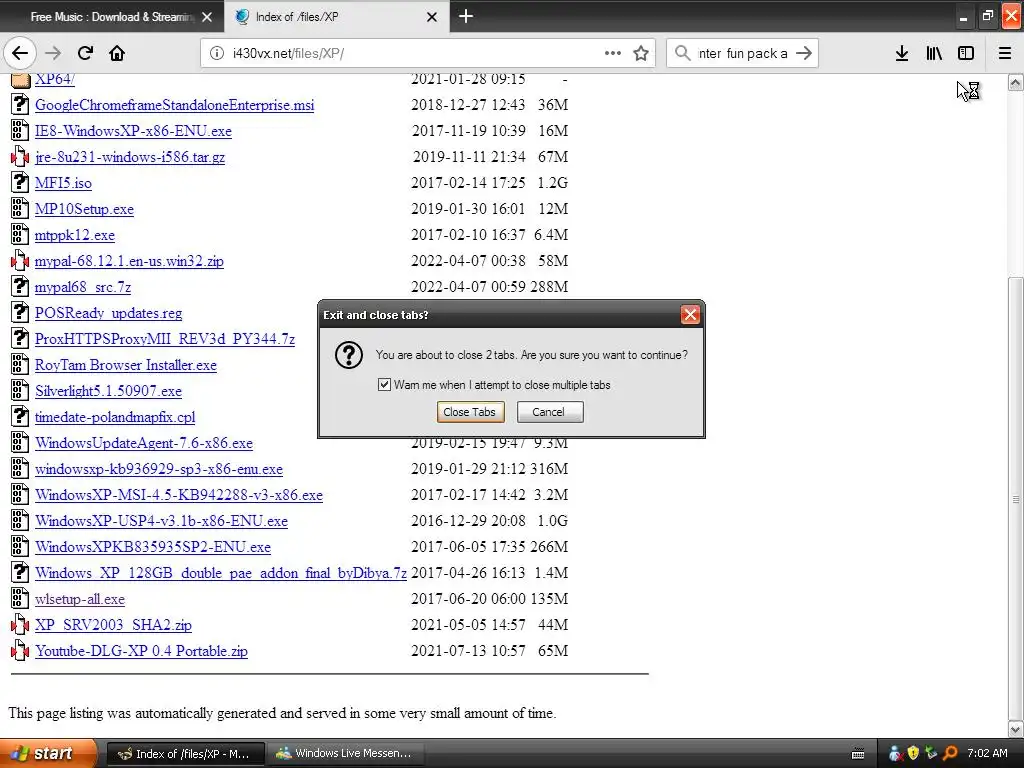Viewport: 1024px width, 768px height.
Task: Click the folder icon beside XP64/
Action: (20, 80)
